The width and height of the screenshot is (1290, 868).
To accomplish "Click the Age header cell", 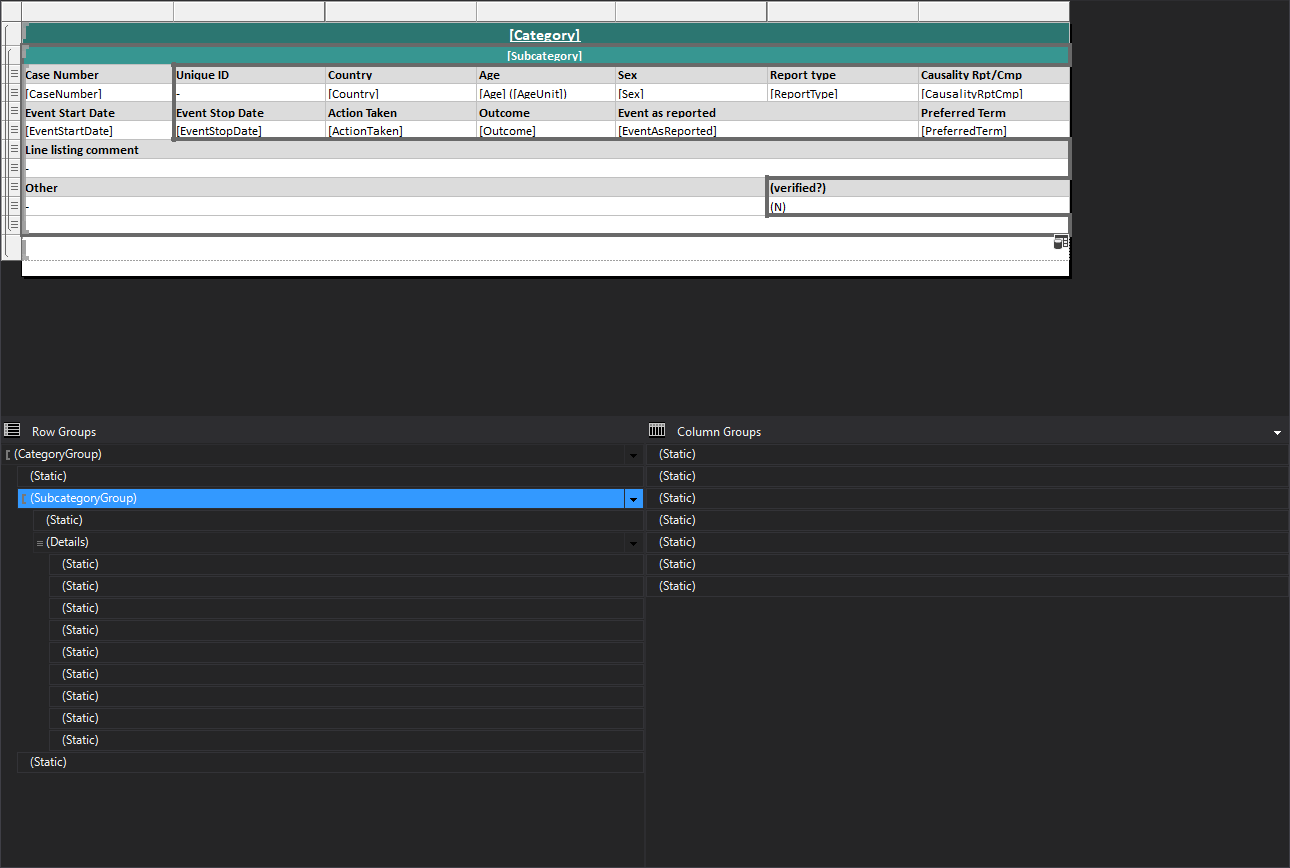I will (546, 75).
